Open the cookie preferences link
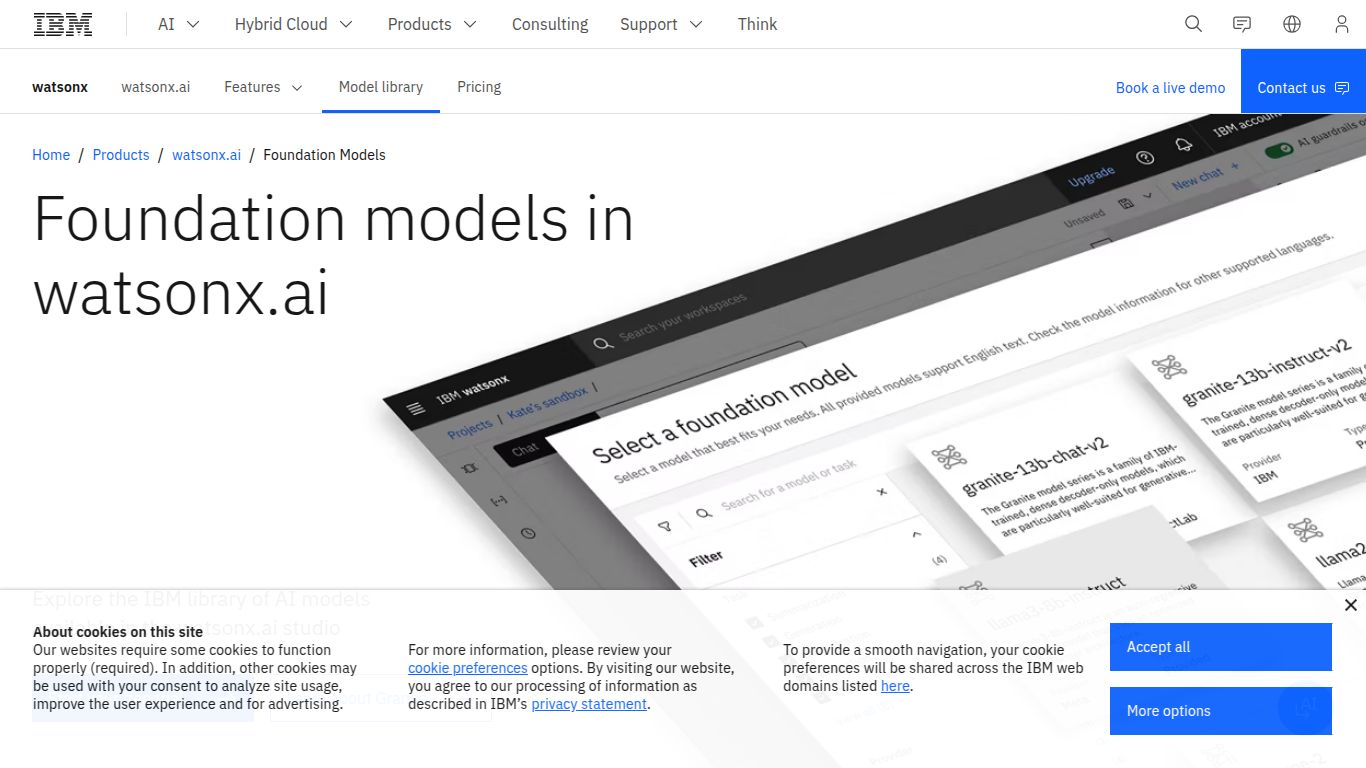This screenshot has height=768, width=1366. click(x=468, y=668)
